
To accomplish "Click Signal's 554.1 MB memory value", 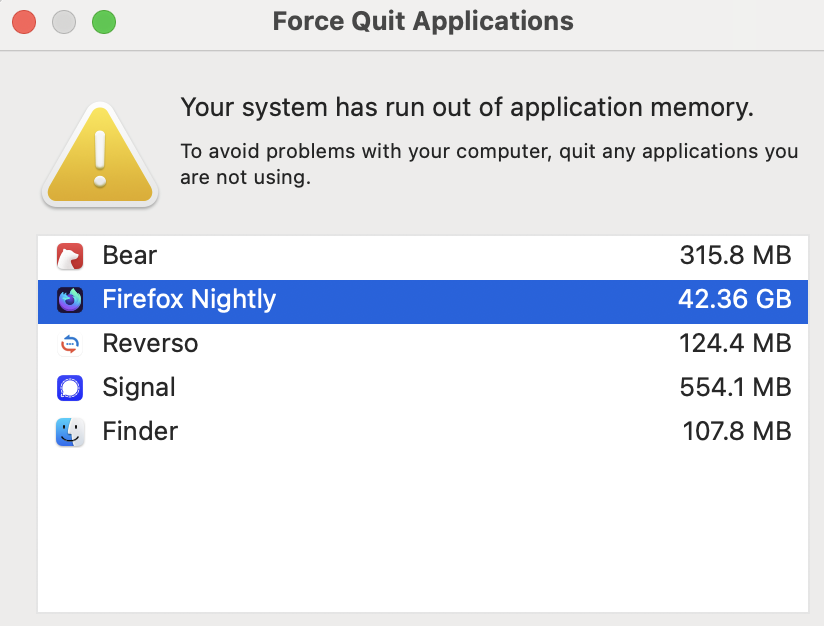I will [735, 388].
